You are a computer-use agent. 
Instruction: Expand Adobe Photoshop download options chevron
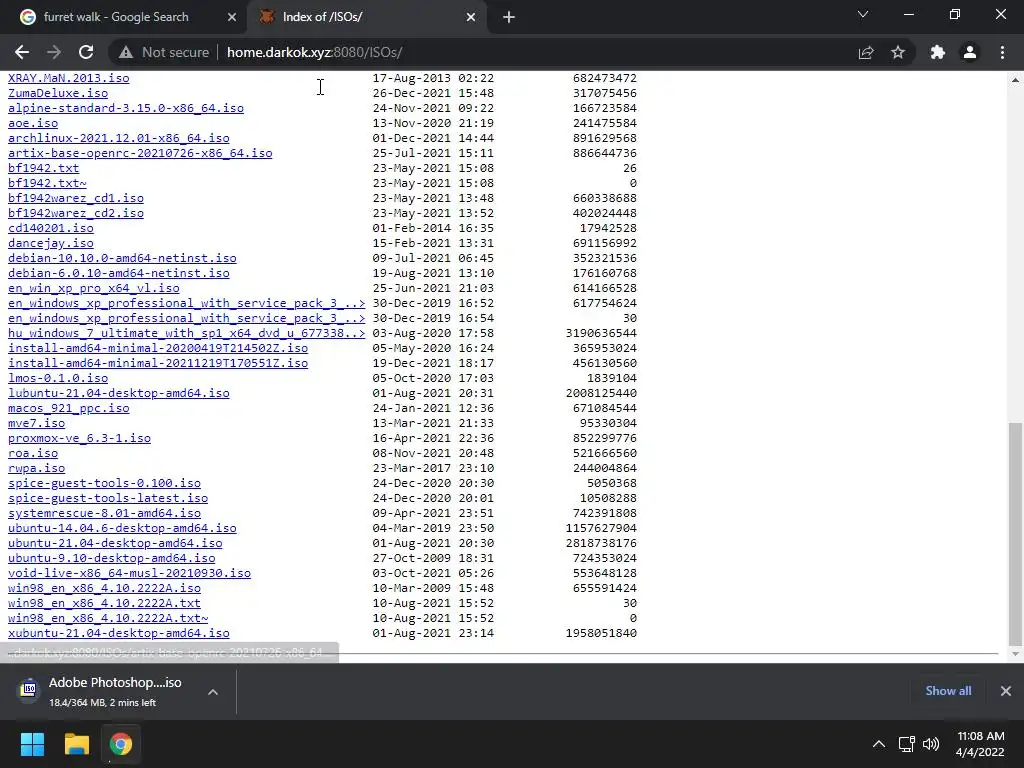[213, 692]
